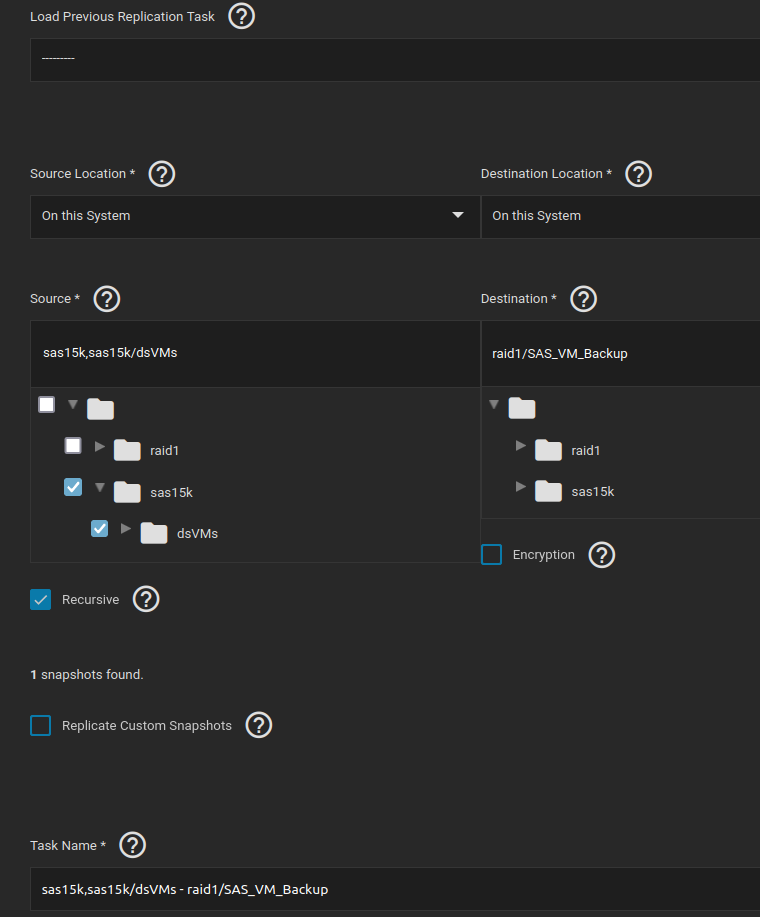Show Encryption help tooltip

coord(601,555)
